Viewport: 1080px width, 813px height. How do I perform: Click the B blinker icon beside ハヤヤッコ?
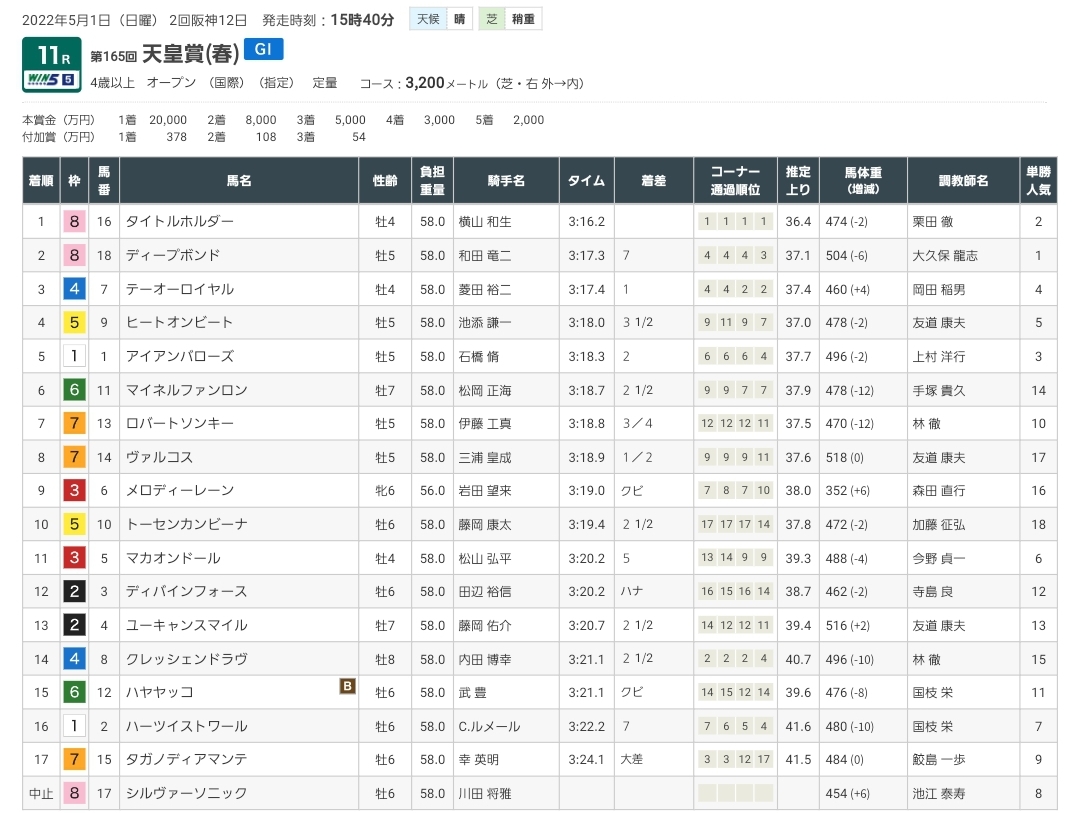[347, 686]
